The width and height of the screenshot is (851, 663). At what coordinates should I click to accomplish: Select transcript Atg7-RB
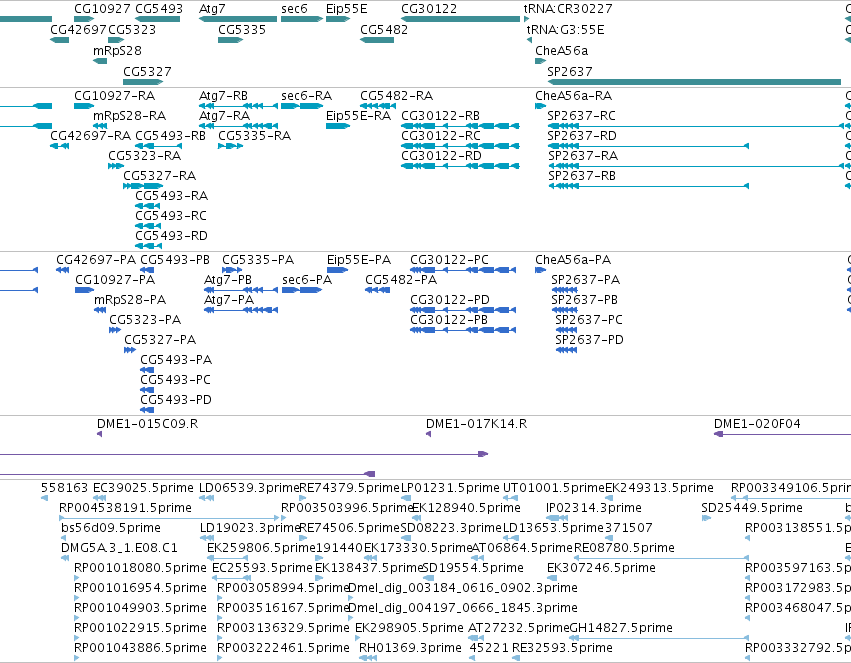[238, 106]
